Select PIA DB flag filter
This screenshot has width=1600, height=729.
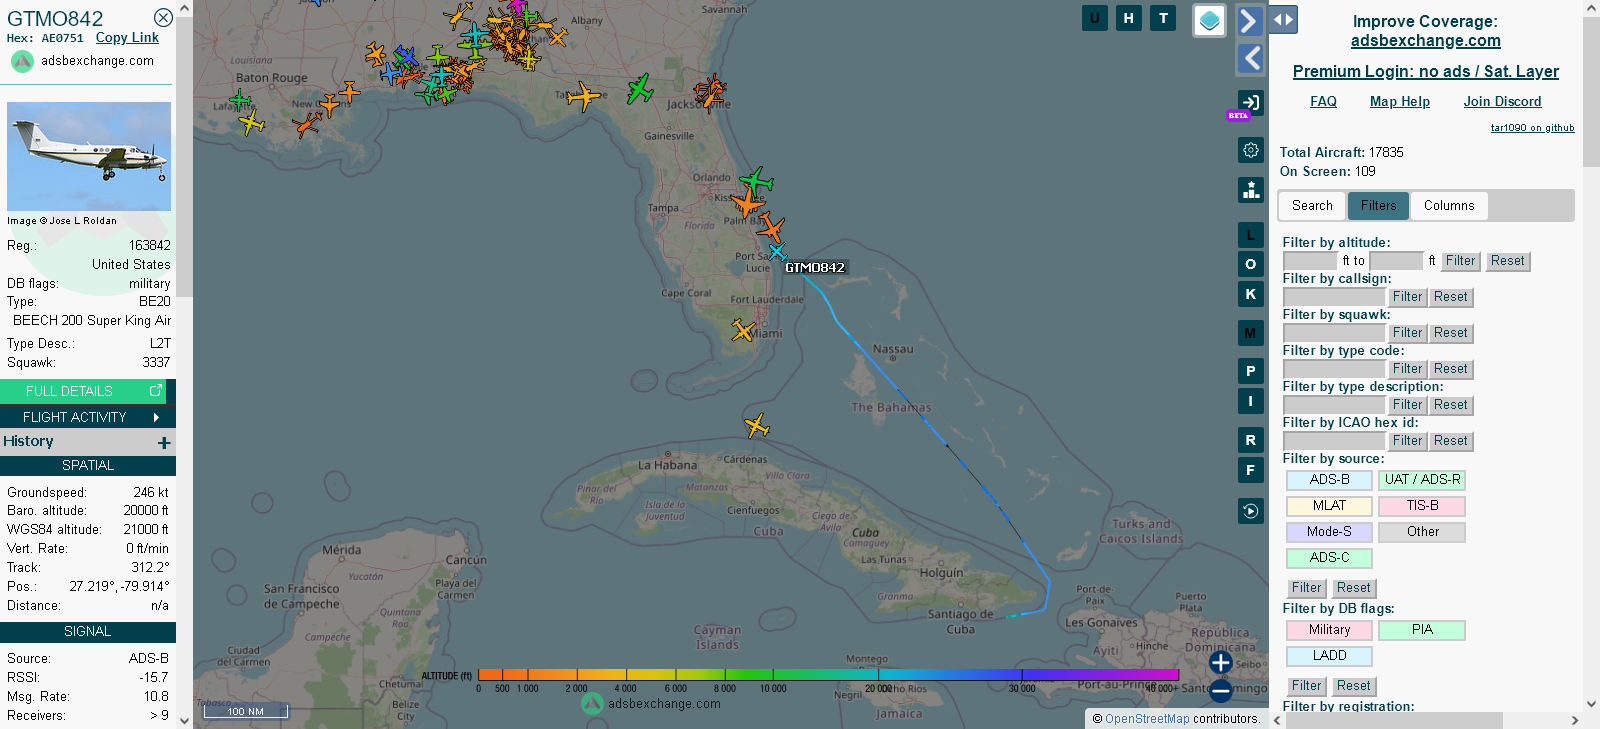(1422, 630)
